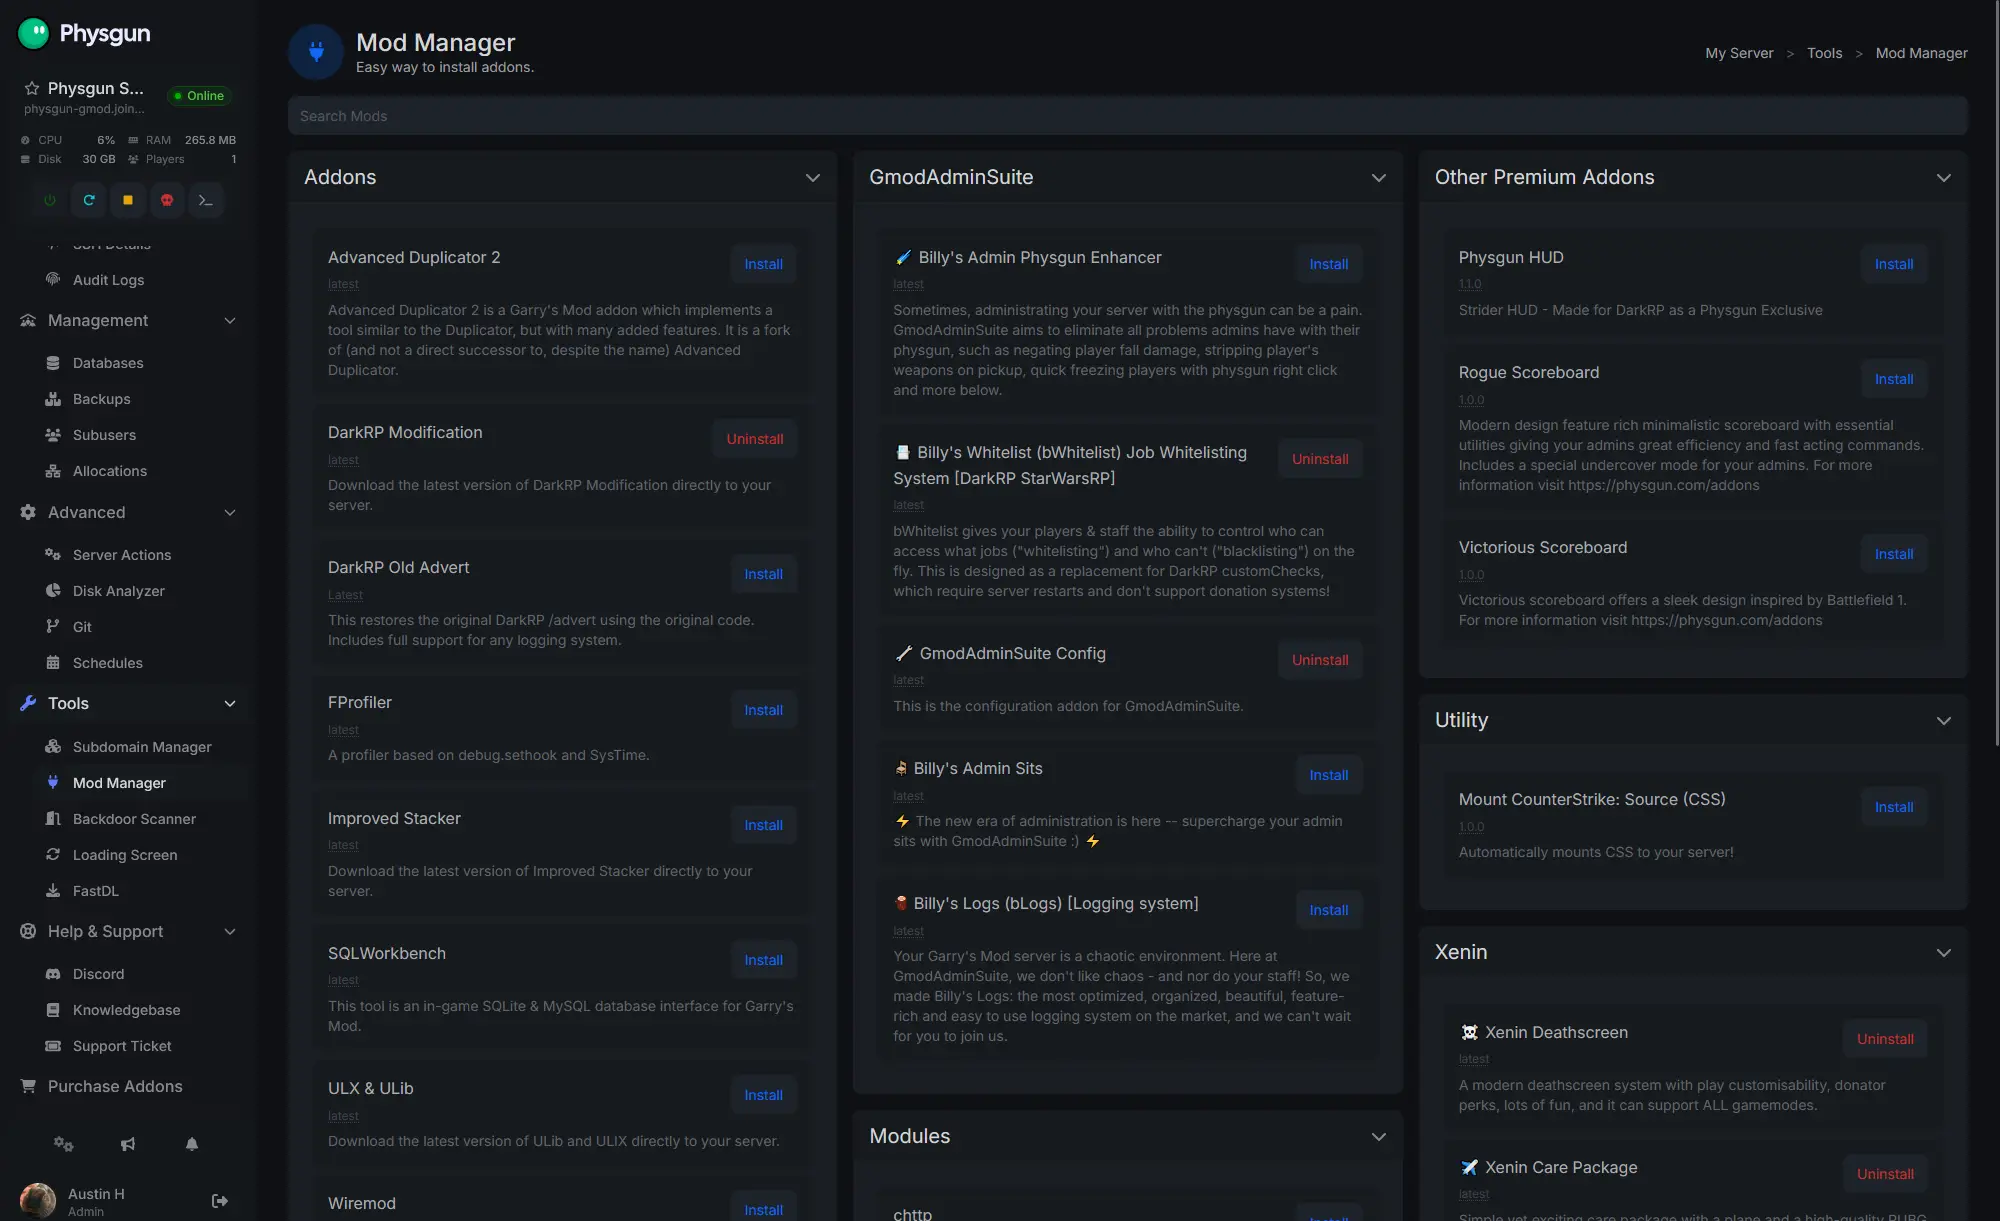
Task: Click the server start power icon
Action: pyautogui.click(x=50, y=200)
